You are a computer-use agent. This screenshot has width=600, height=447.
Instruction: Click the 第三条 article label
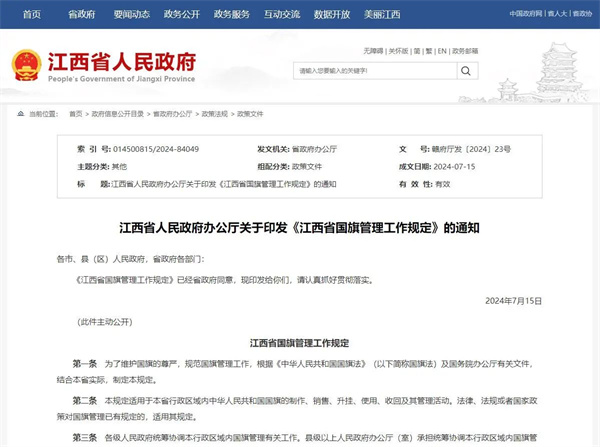coord(85,437)
